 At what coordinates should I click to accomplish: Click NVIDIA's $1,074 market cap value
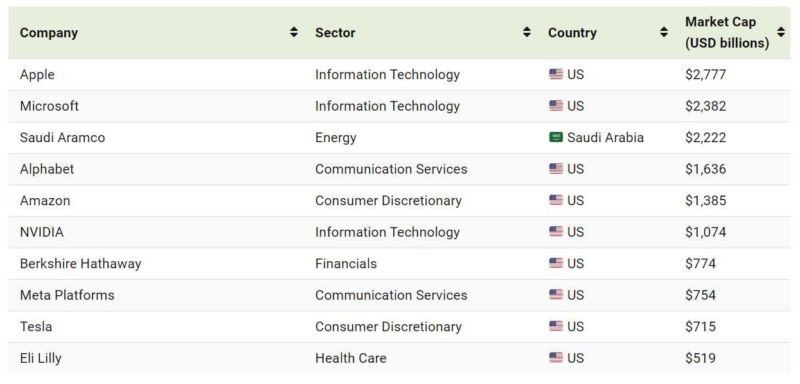coord(706,232)
